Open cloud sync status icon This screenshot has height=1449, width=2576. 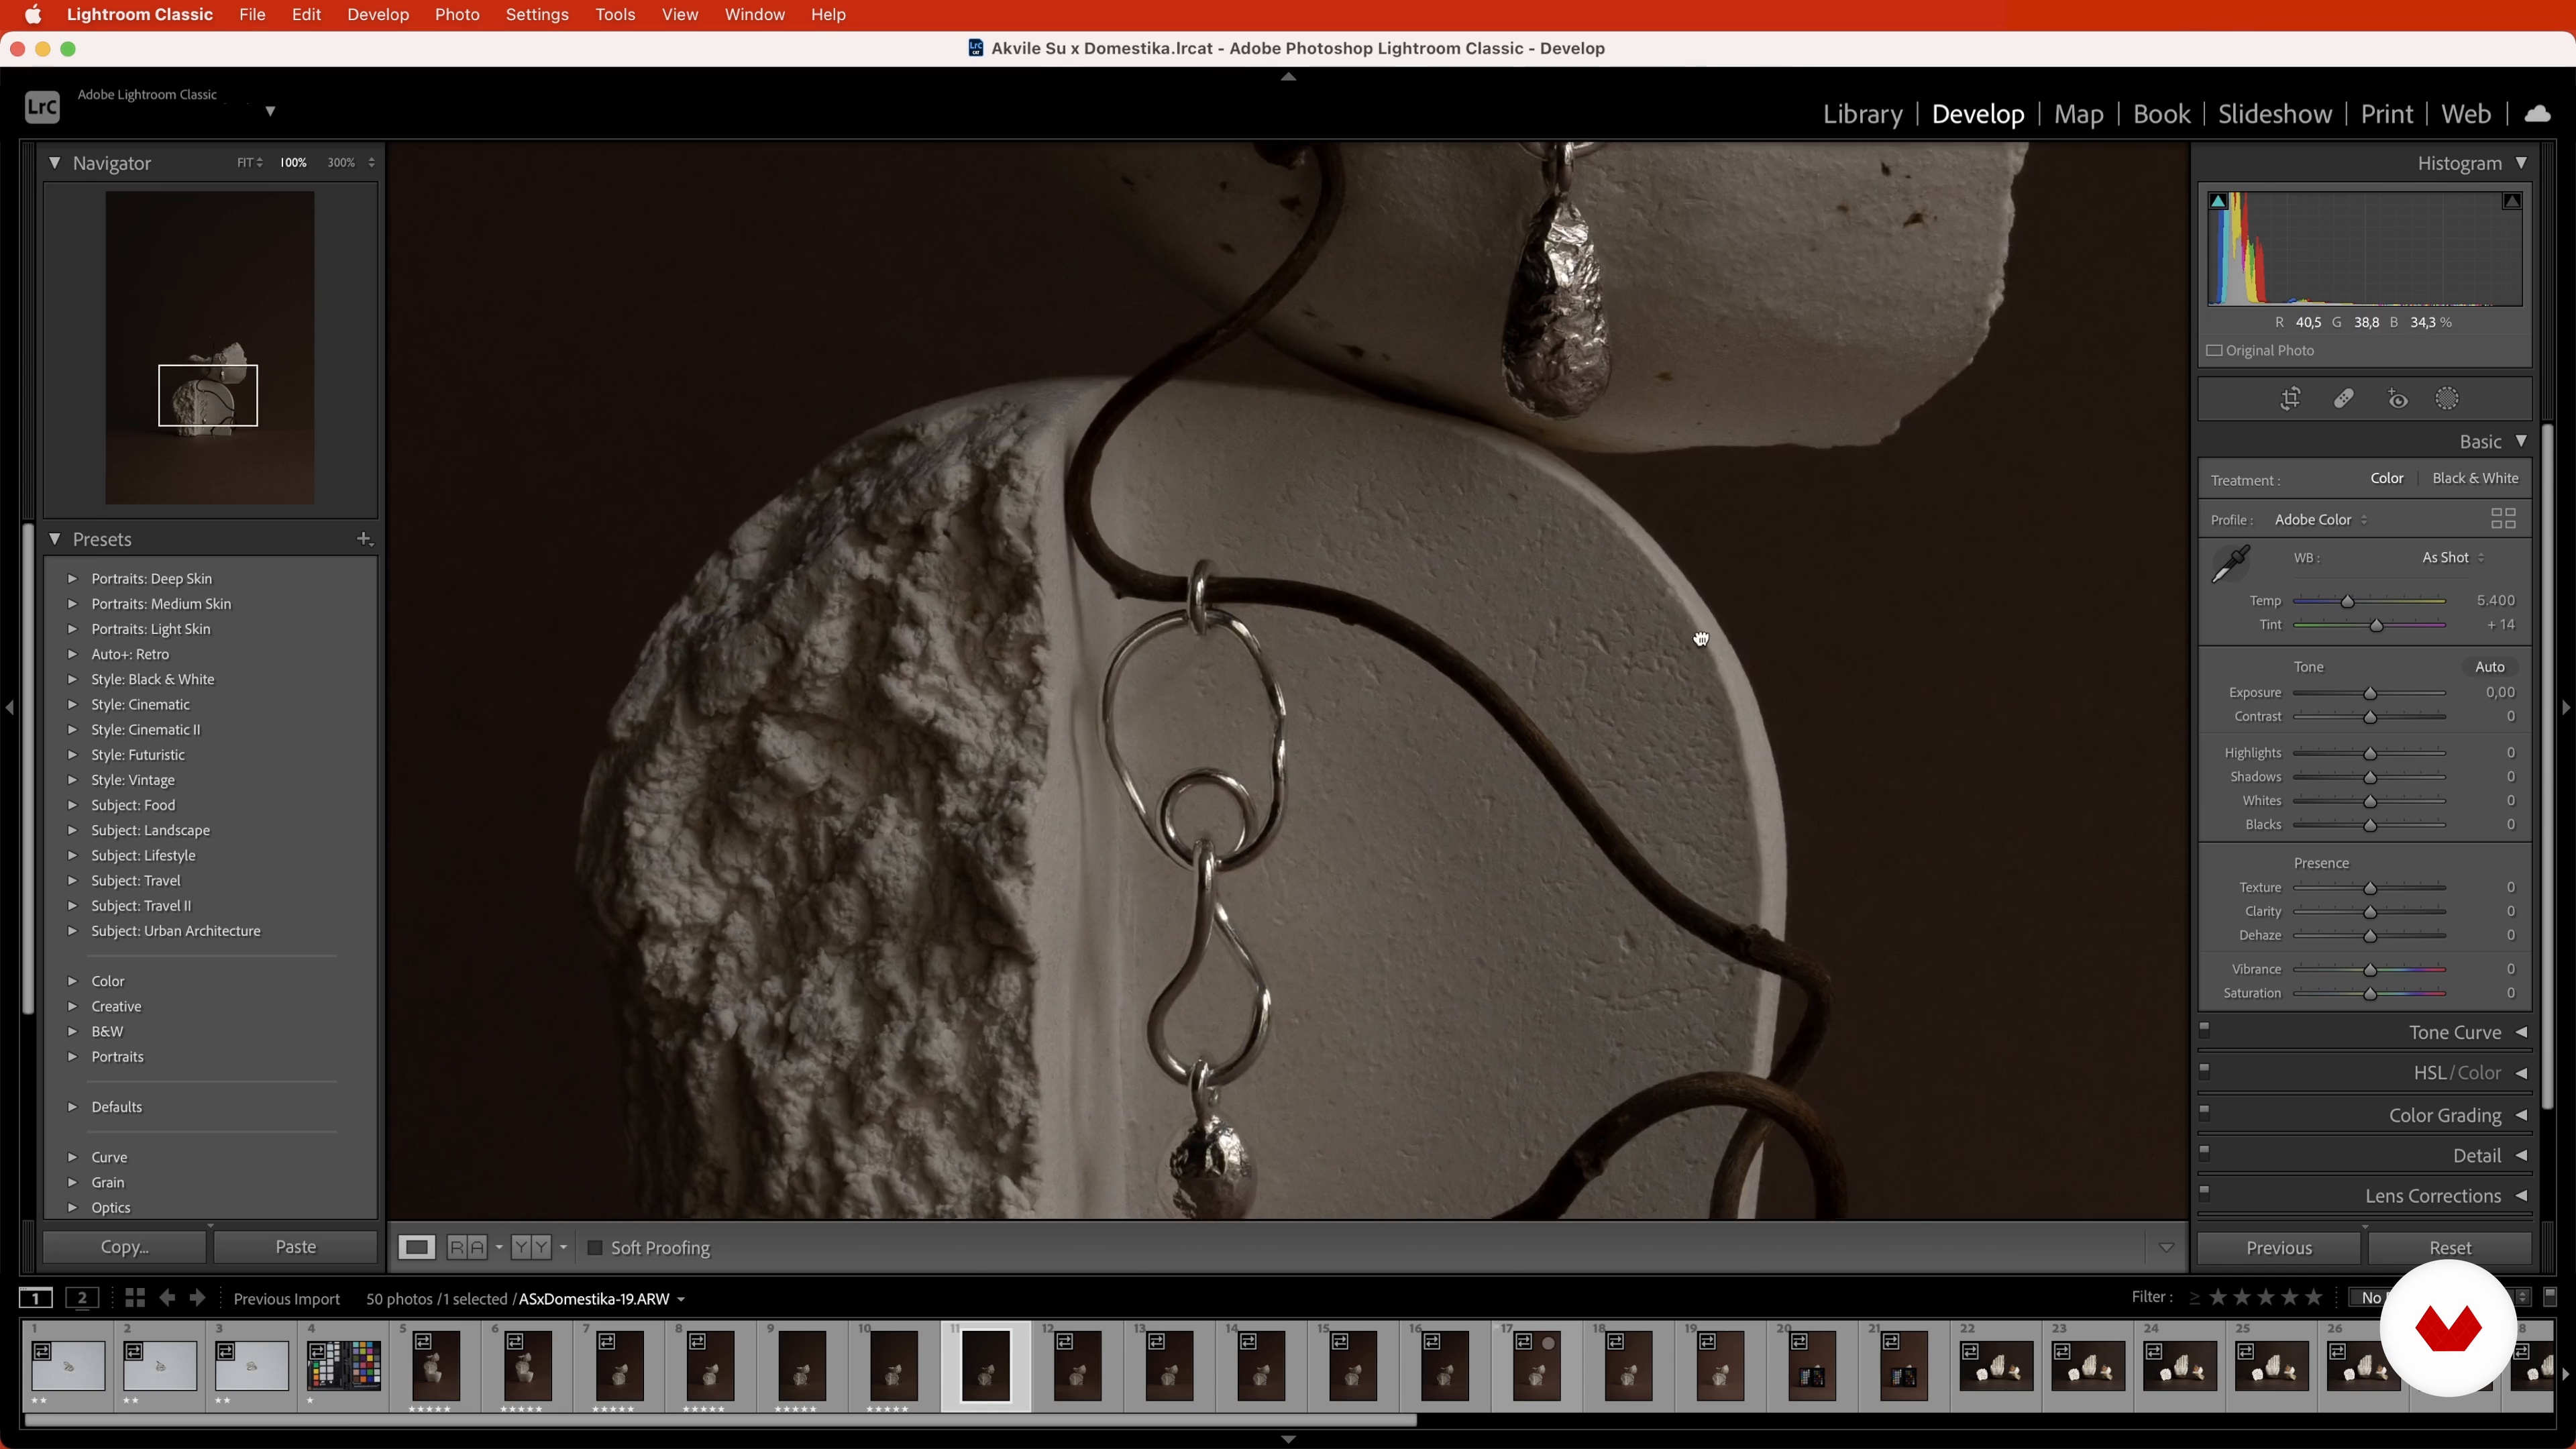coord(2537,114)
